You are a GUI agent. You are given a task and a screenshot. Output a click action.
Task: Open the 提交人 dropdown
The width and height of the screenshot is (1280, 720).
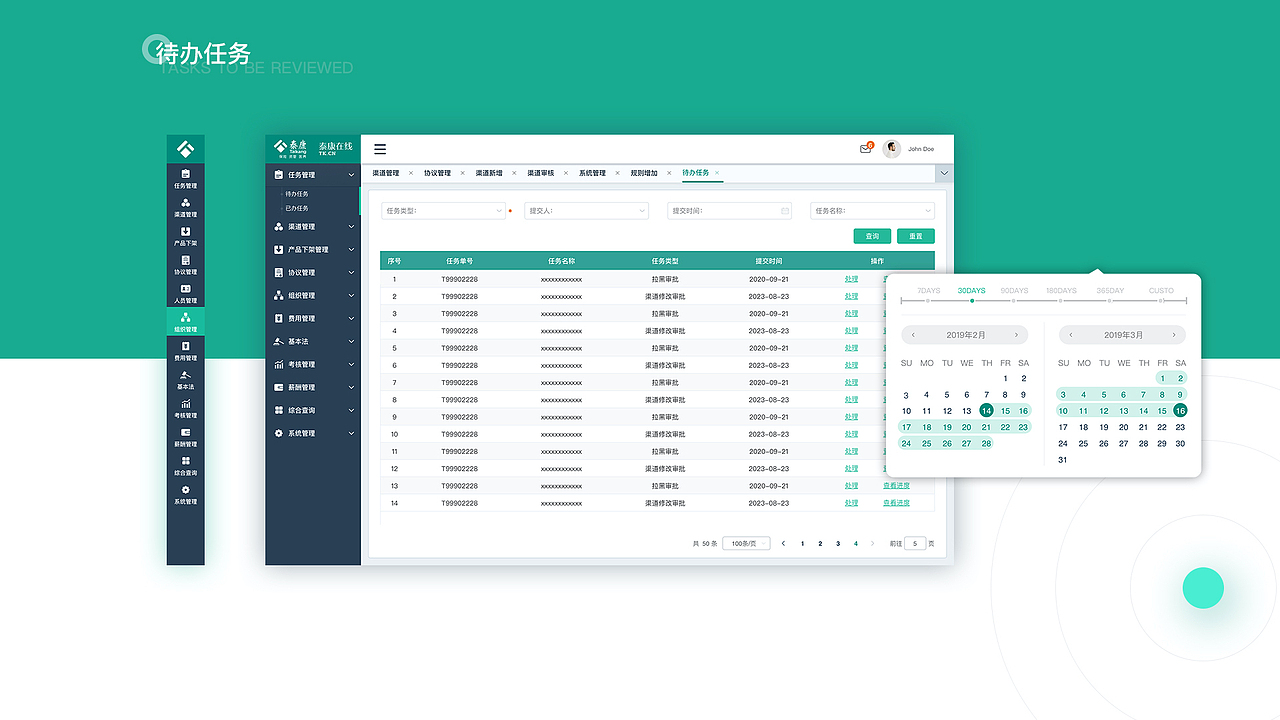(x=586, y=211)
